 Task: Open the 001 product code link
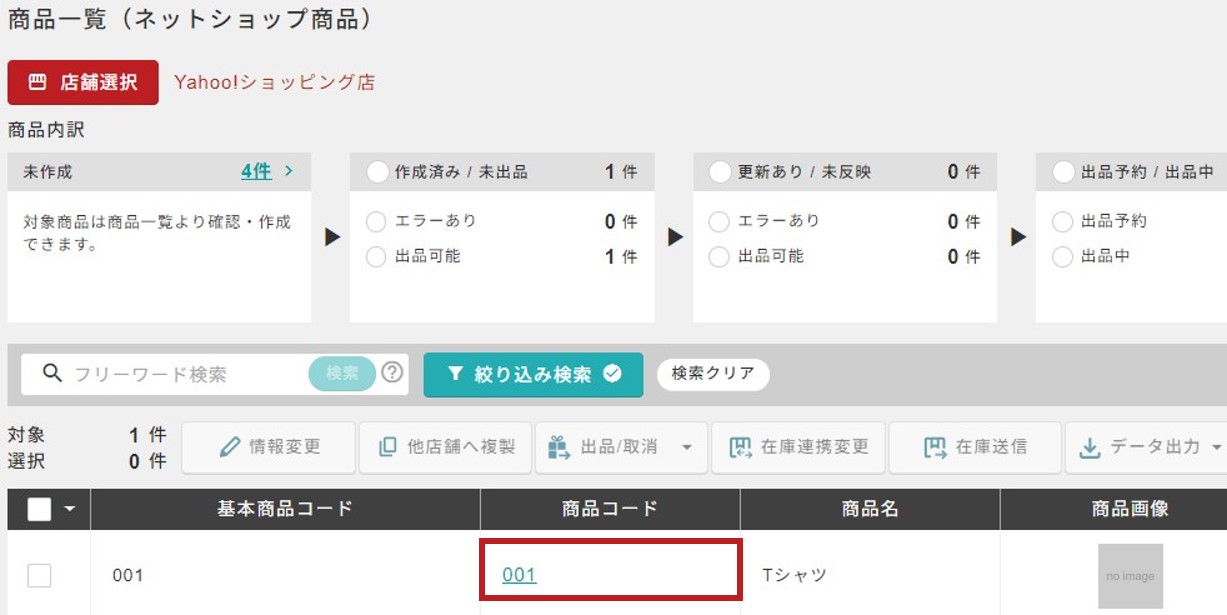[x=519, y=575]
